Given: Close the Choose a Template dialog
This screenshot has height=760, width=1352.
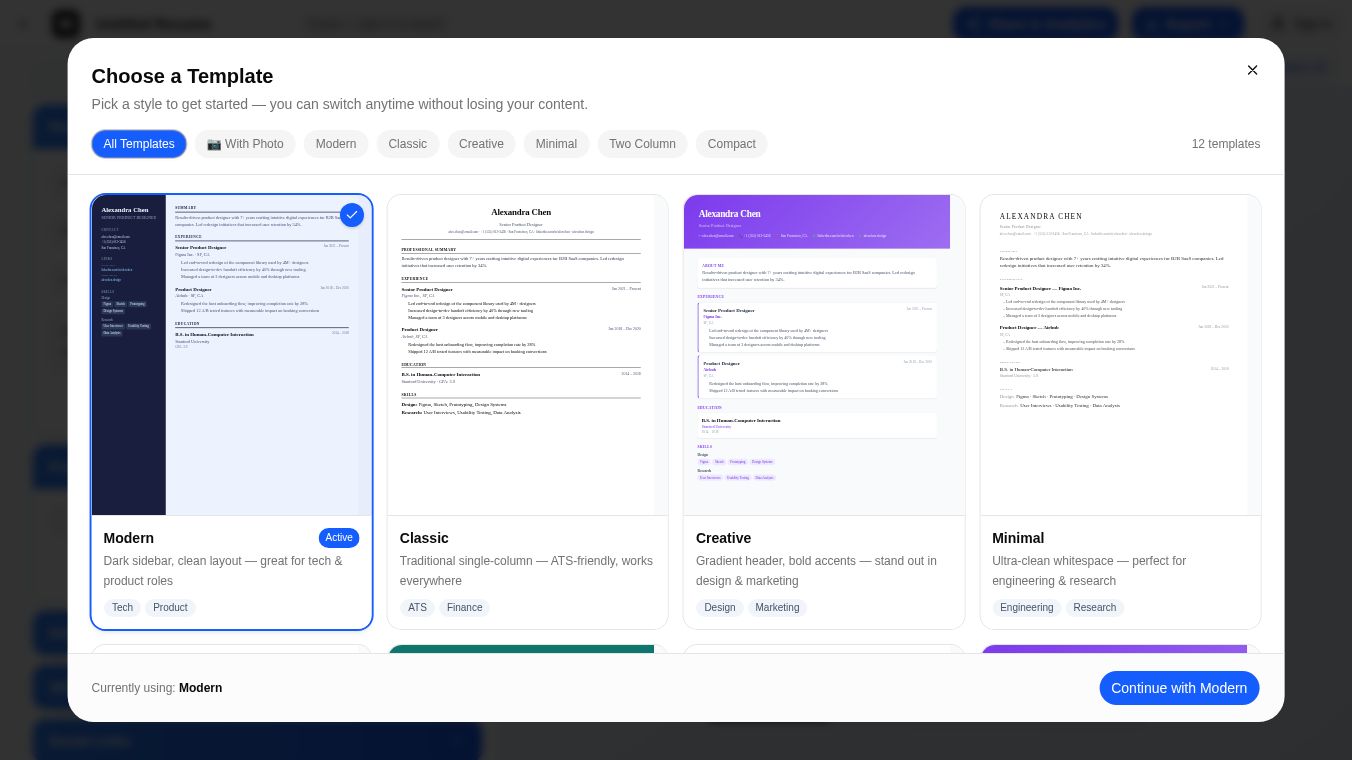Looking at the screenshot, I should point(1252,70).
